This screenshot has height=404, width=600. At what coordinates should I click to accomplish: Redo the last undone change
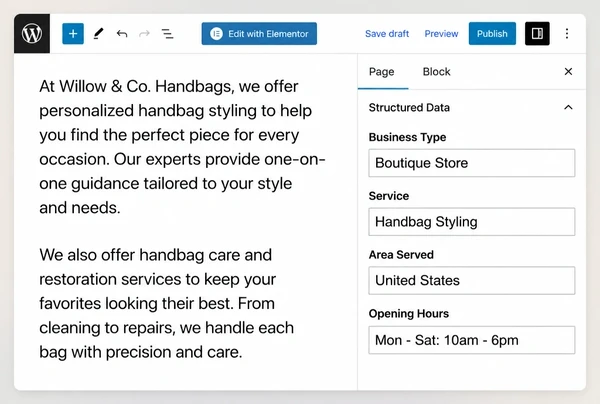tap(144, 34)
